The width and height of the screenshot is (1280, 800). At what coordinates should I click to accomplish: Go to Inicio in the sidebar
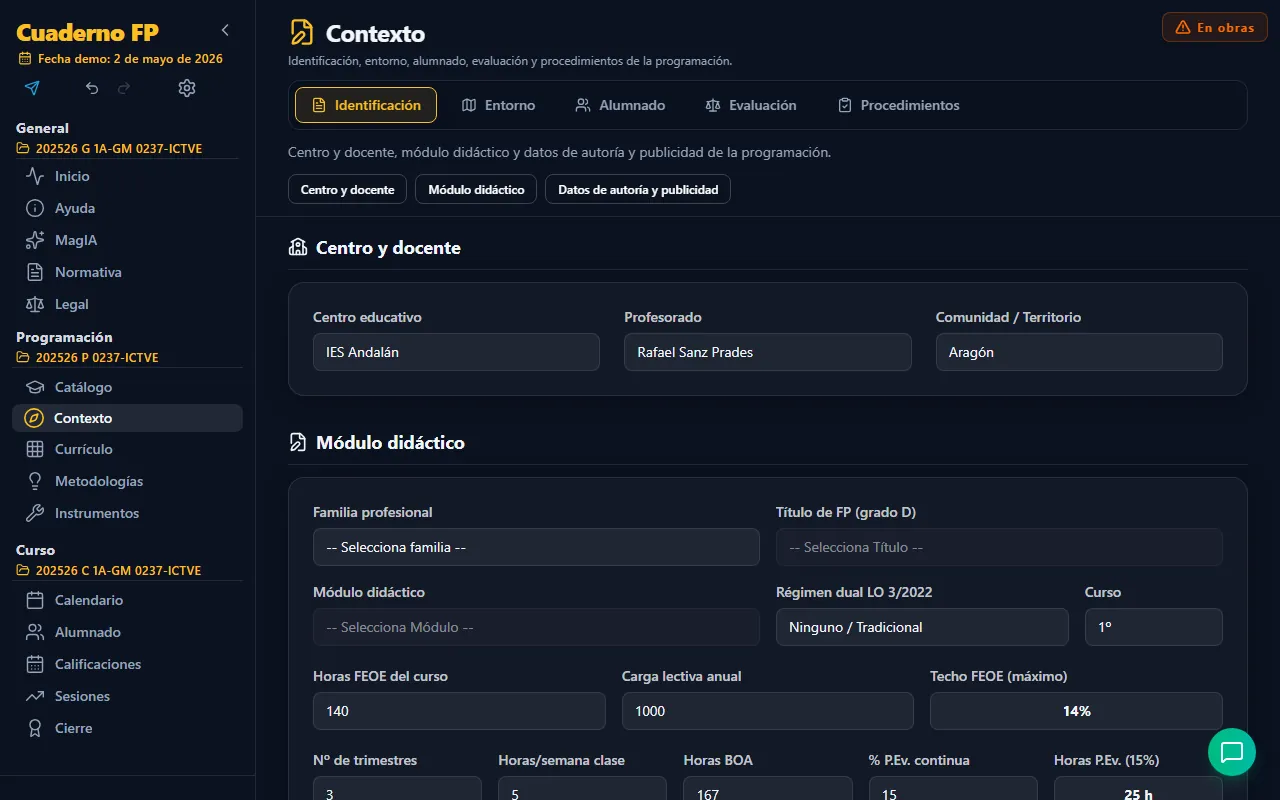click(x=127, y=176)
